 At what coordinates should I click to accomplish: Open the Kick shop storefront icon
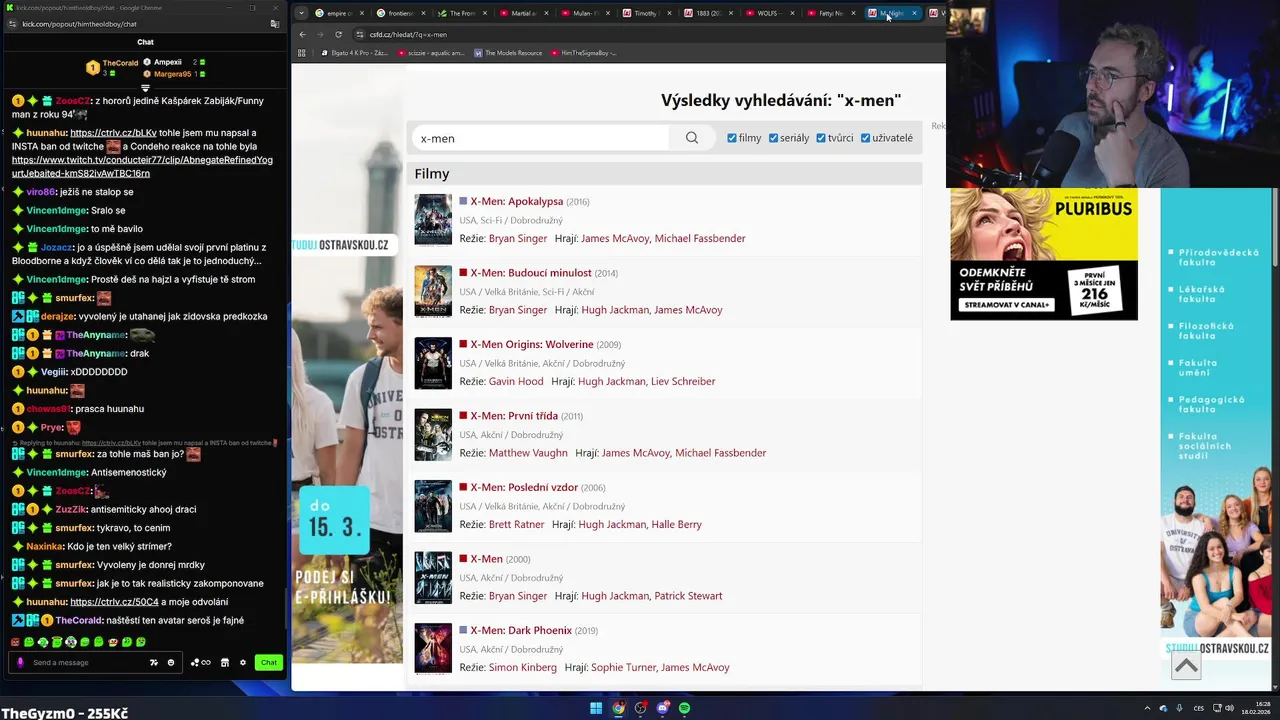point(225,662)
